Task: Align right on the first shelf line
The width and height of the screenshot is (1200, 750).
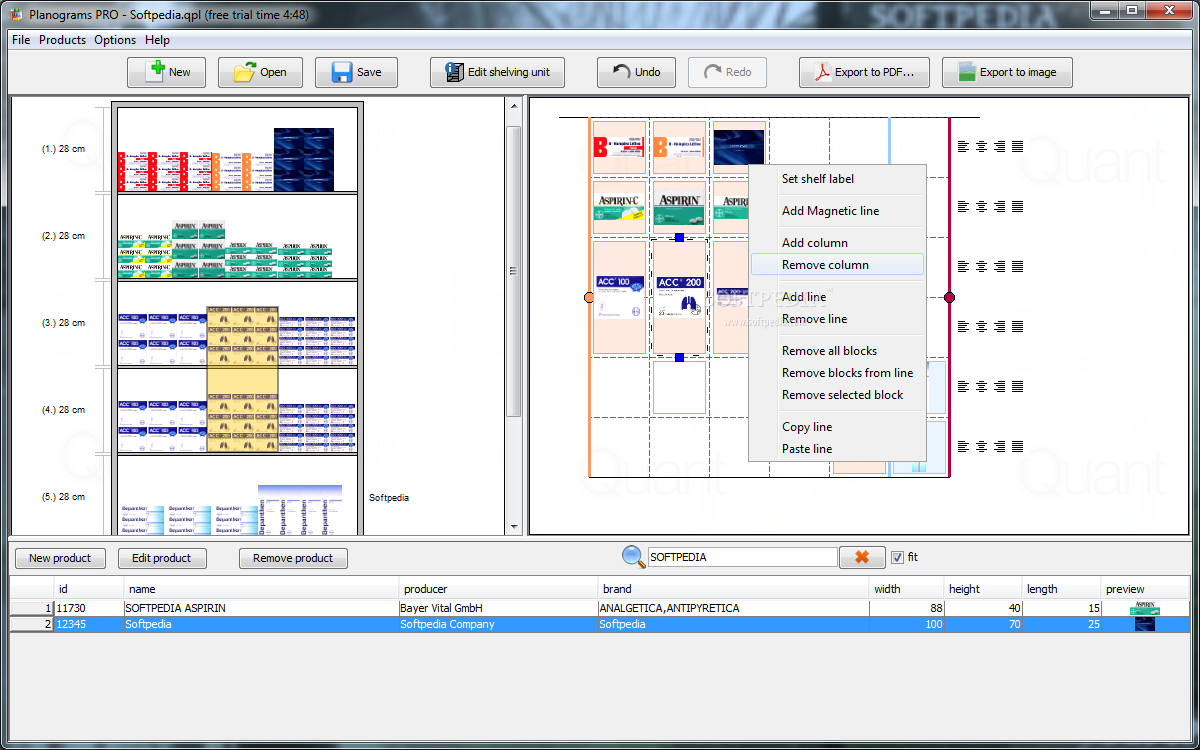Action: [1000, 146]
